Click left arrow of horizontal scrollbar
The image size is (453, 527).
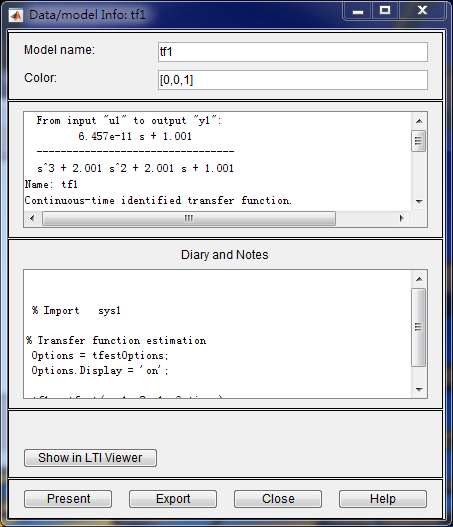pos(32,218)
